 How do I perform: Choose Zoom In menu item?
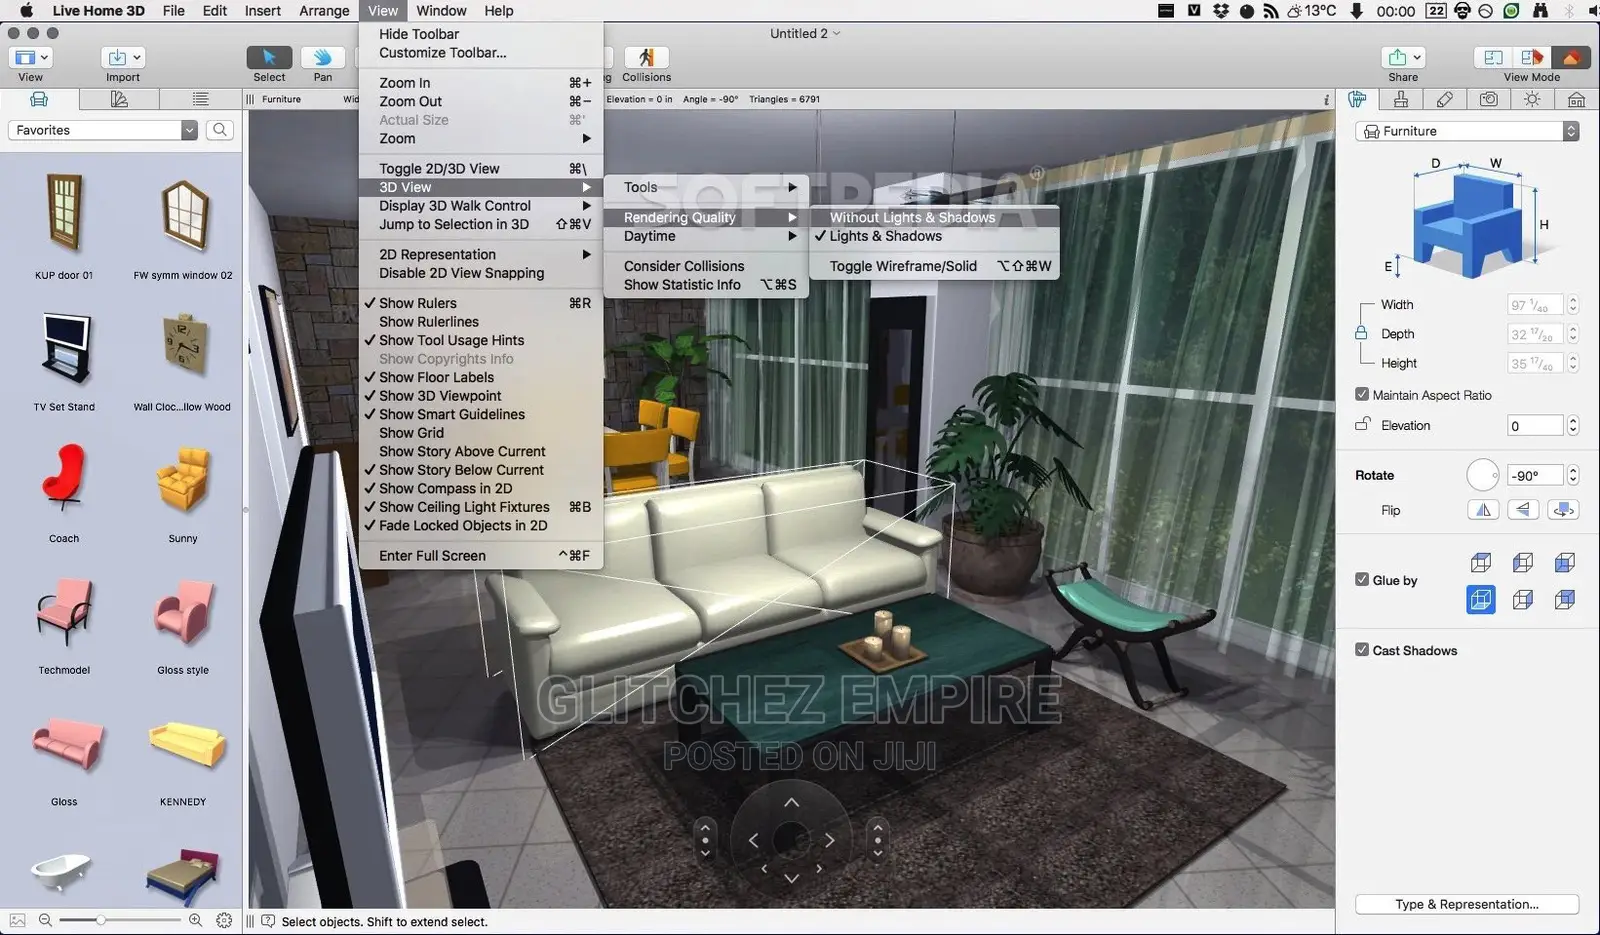point(481,83)
